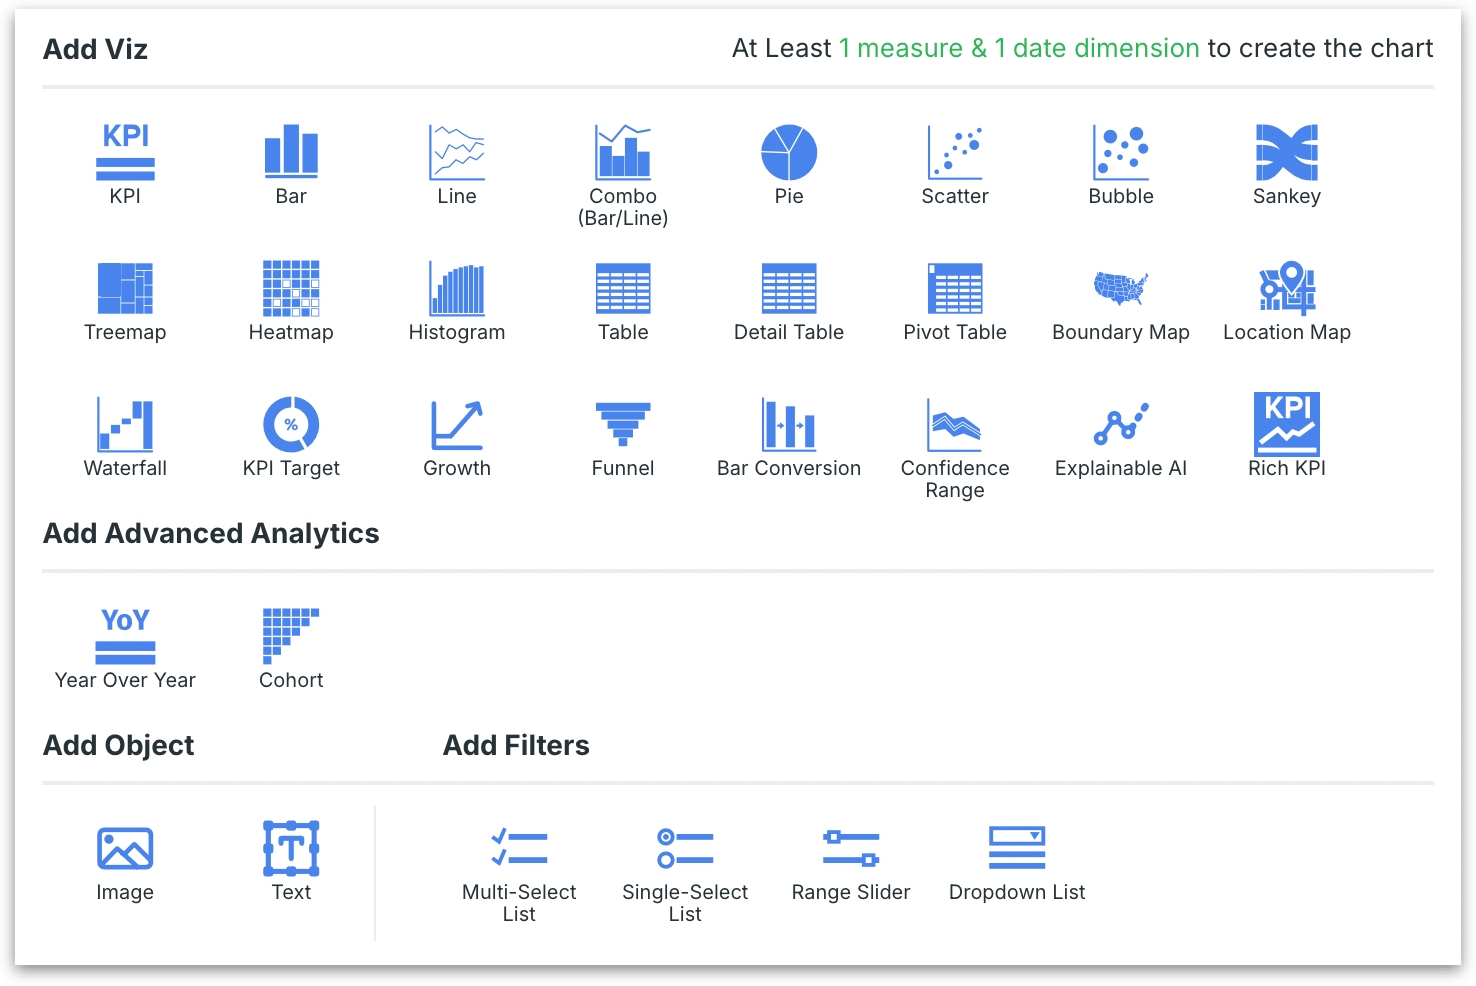
Task: Insert a Heatmap chart
Action: tap(291, 289)
